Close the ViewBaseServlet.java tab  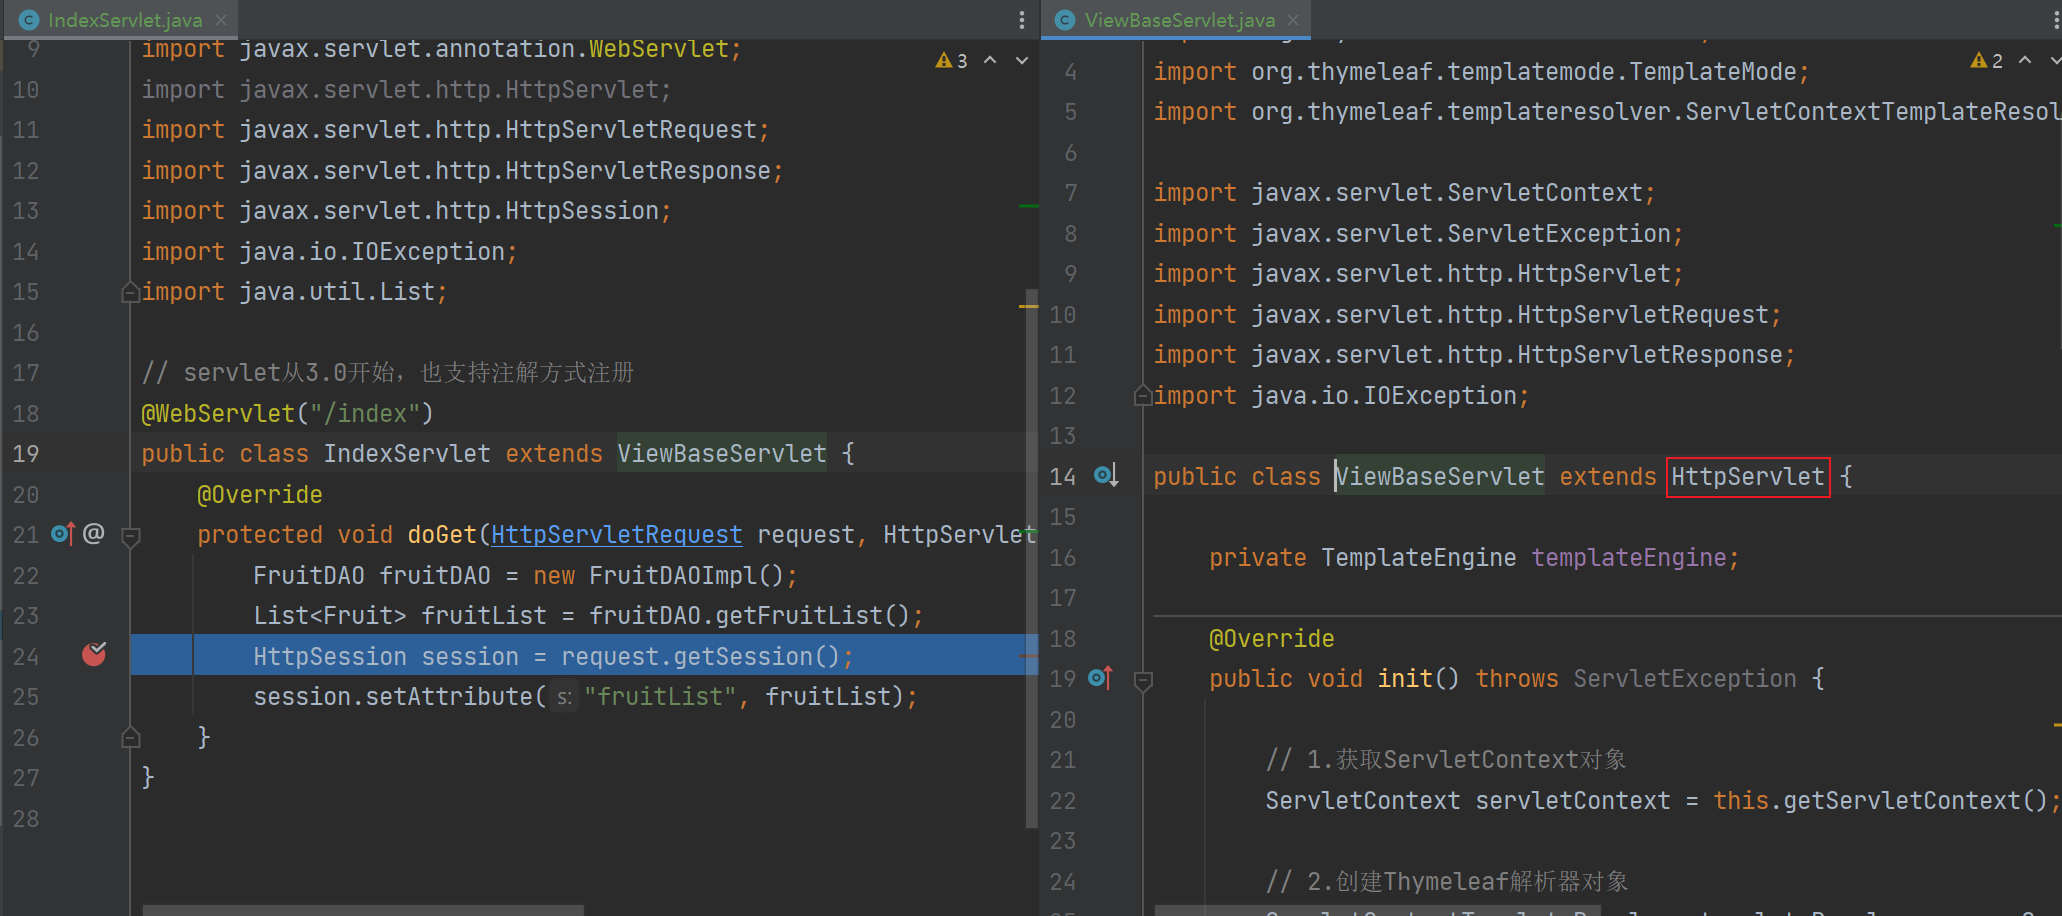tap(1293, 18)
